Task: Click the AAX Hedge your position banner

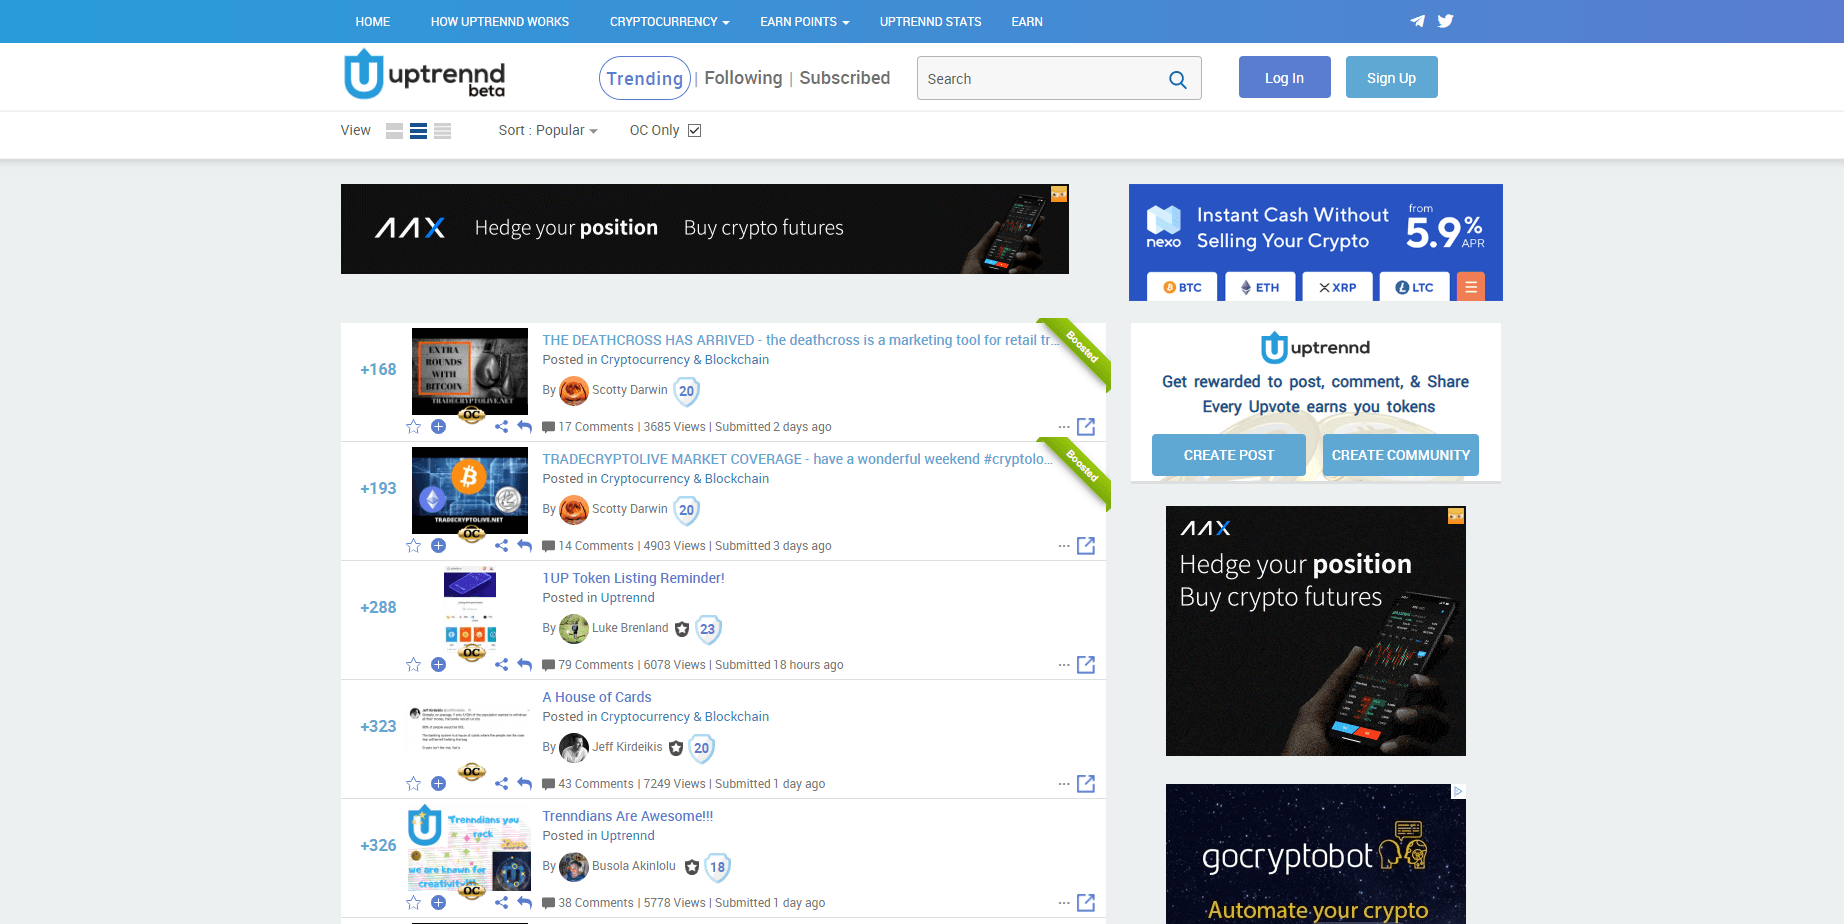Action: coord(705,229)
